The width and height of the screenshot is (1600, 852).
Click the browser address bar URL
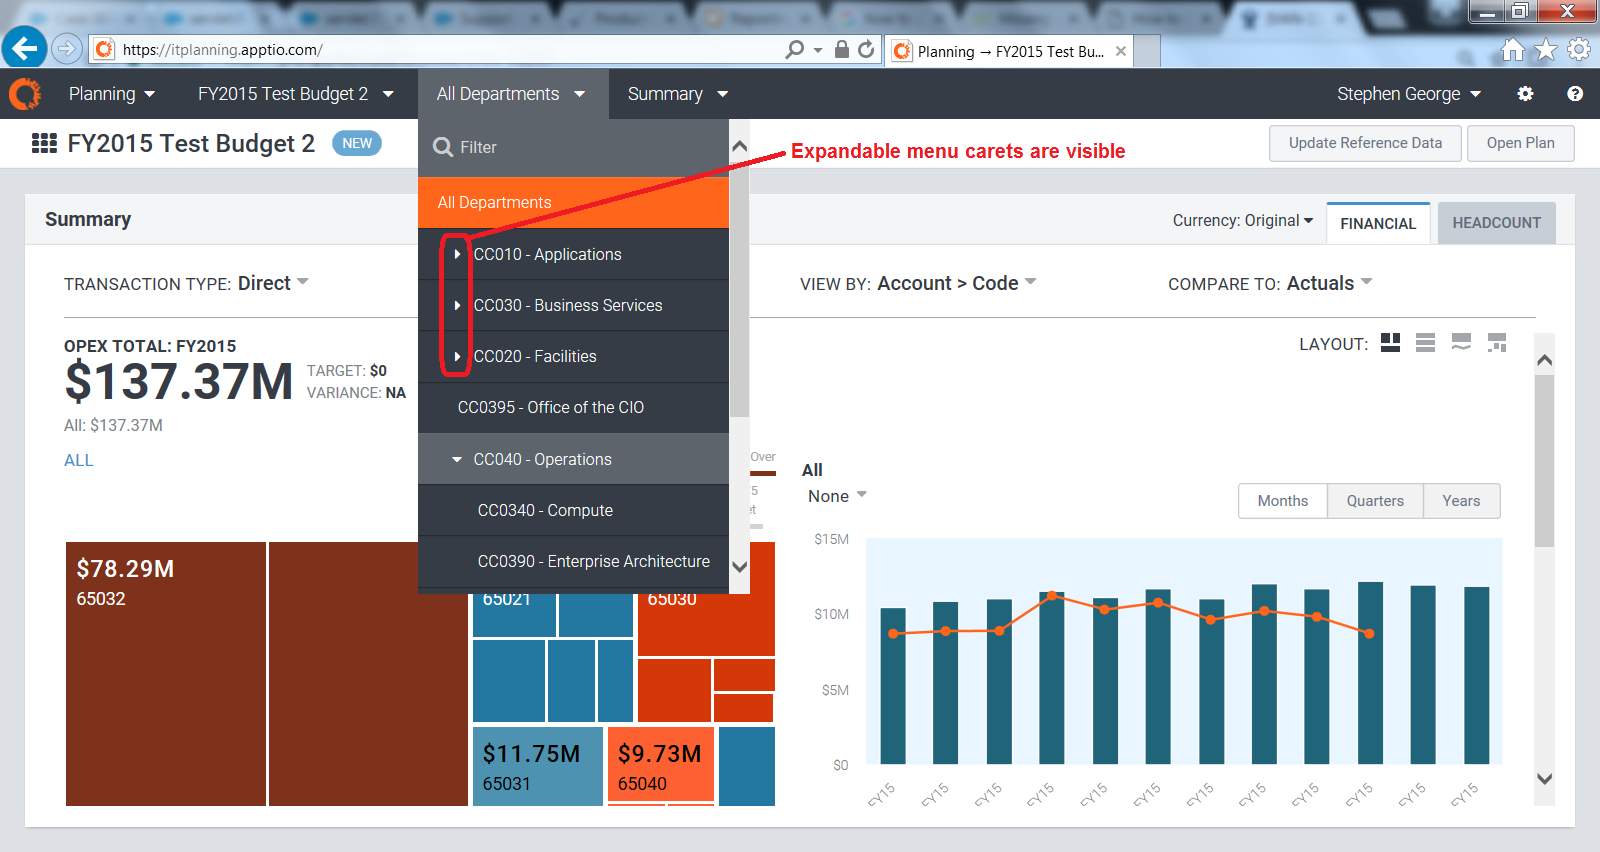[x=222, y=50]
